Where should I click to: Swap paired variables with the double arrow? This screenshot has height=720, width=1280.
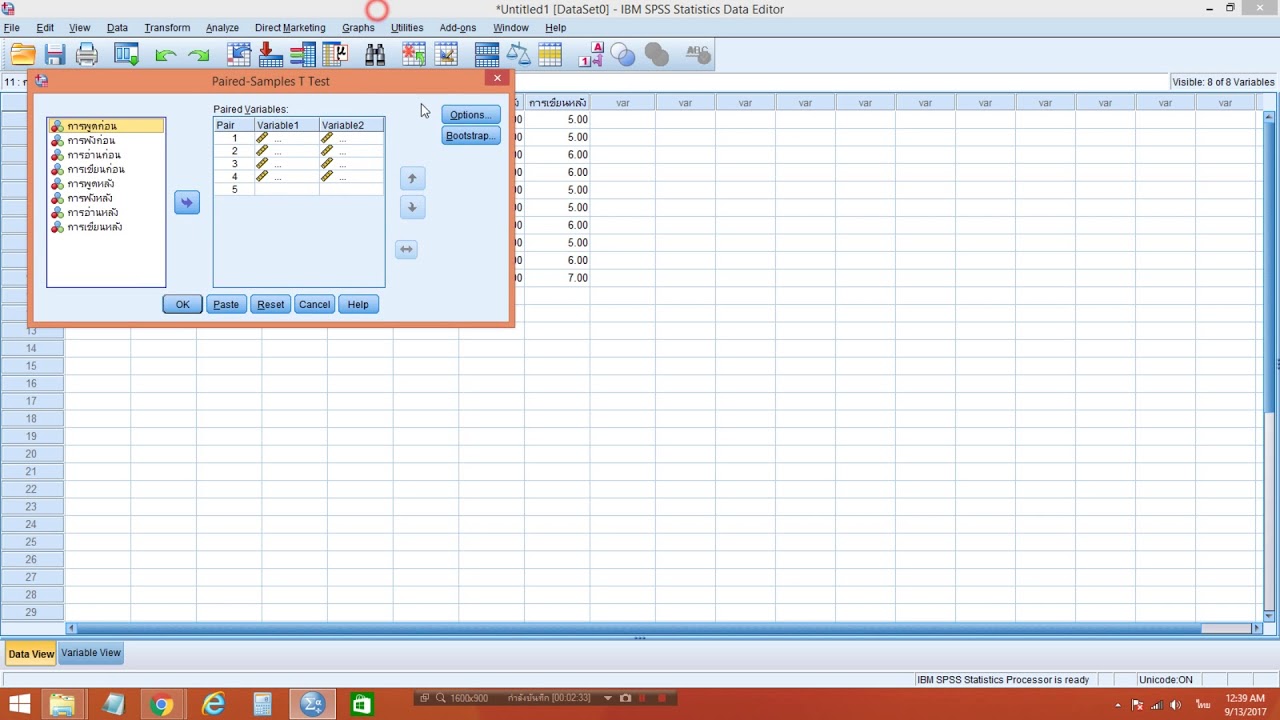pyautogui.click(x=406, y=249)
